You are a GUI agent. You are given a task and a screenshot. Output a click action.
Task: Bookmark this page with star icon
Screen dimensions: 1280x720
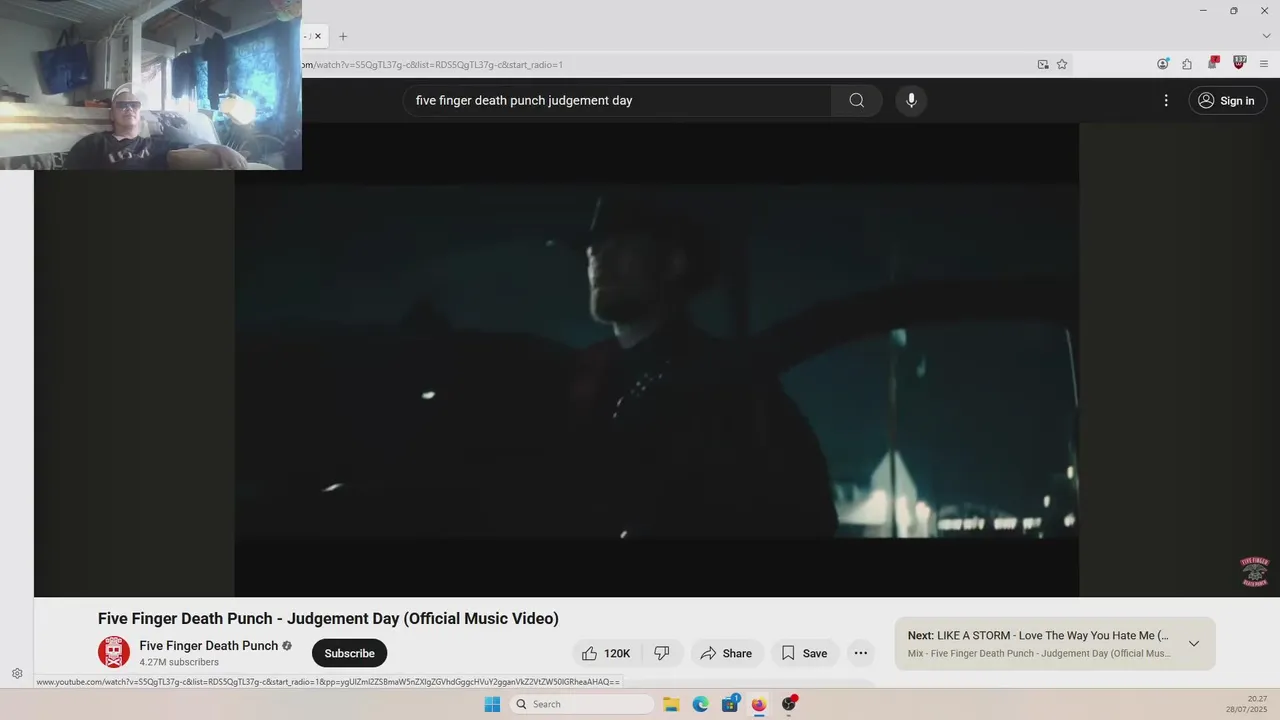(x=1062, y=64)
